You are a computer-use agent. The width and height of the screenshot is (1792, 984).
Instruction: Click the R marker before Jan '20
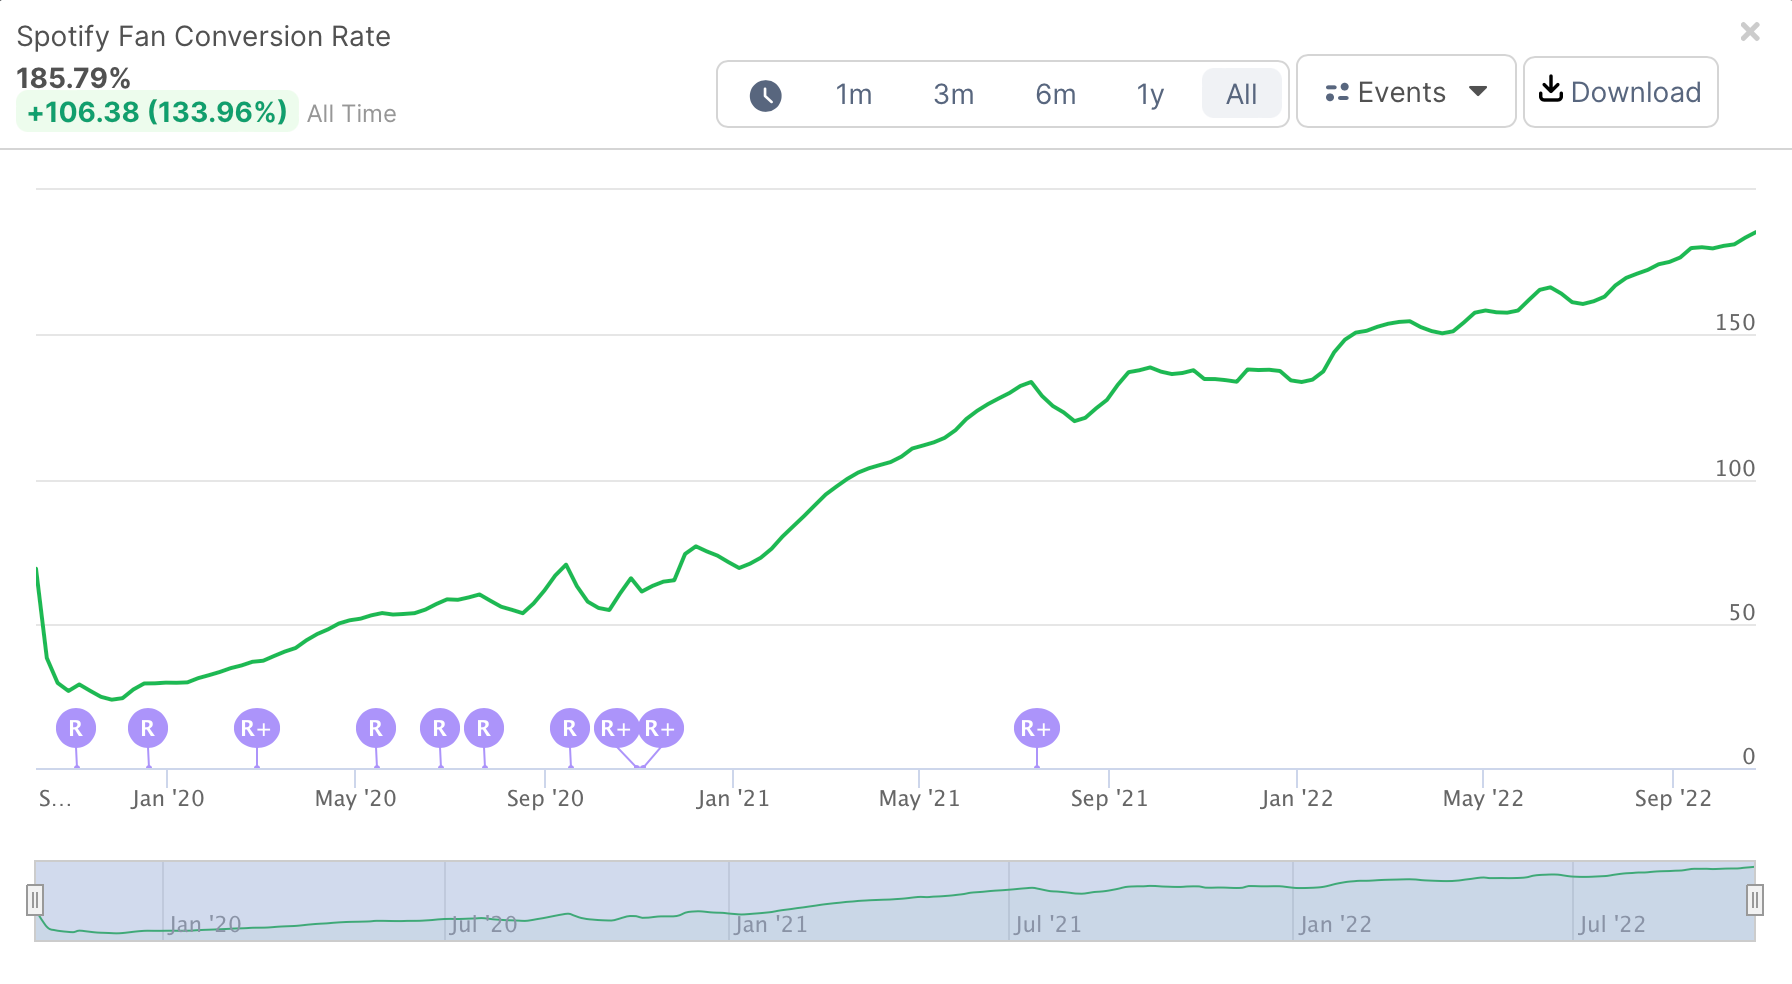pyautogui.click(x=148, y=729)
